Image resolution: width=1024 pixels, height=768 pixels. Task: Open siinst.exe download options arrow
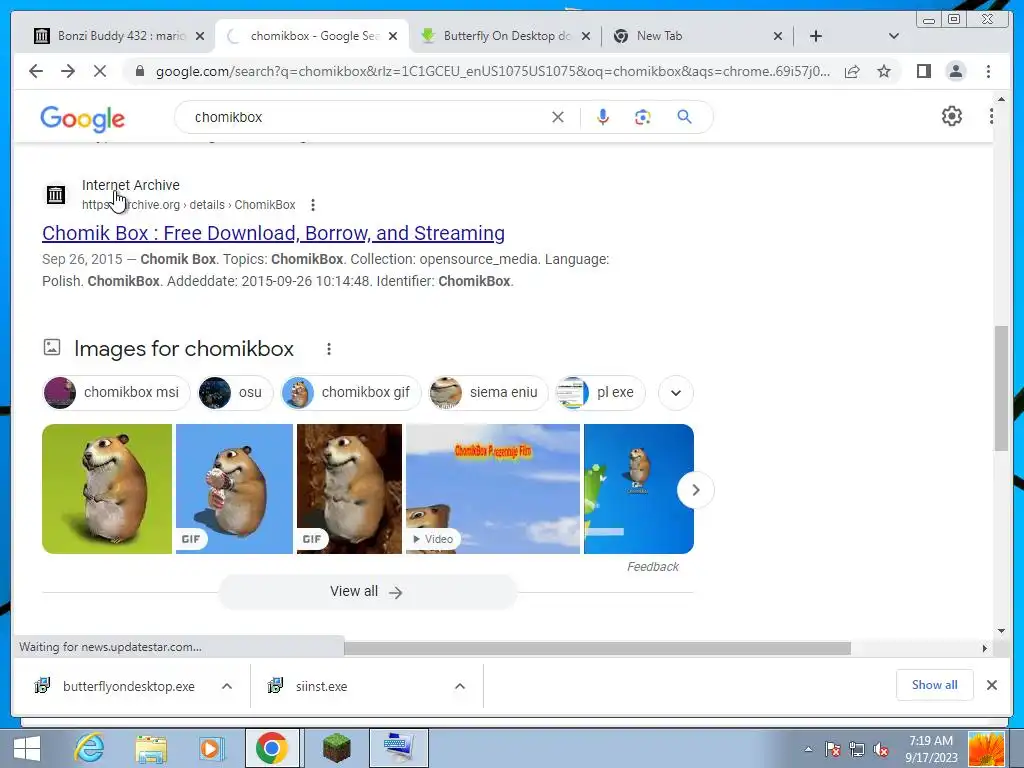click(460, 686)
